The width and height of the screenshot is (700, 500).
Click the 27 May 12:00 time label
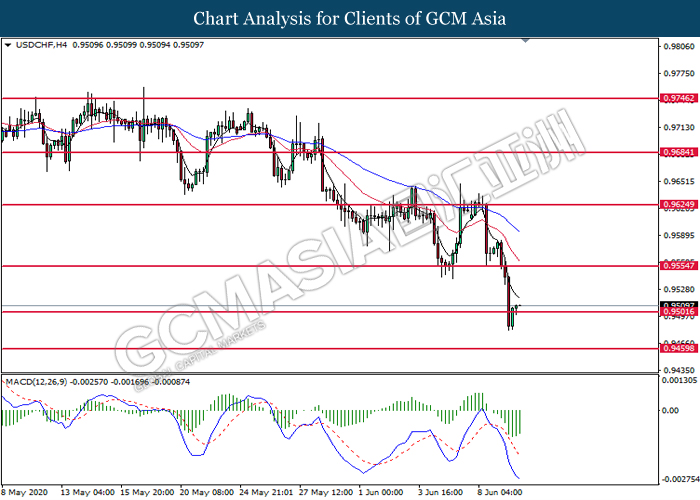coord(326,492)
